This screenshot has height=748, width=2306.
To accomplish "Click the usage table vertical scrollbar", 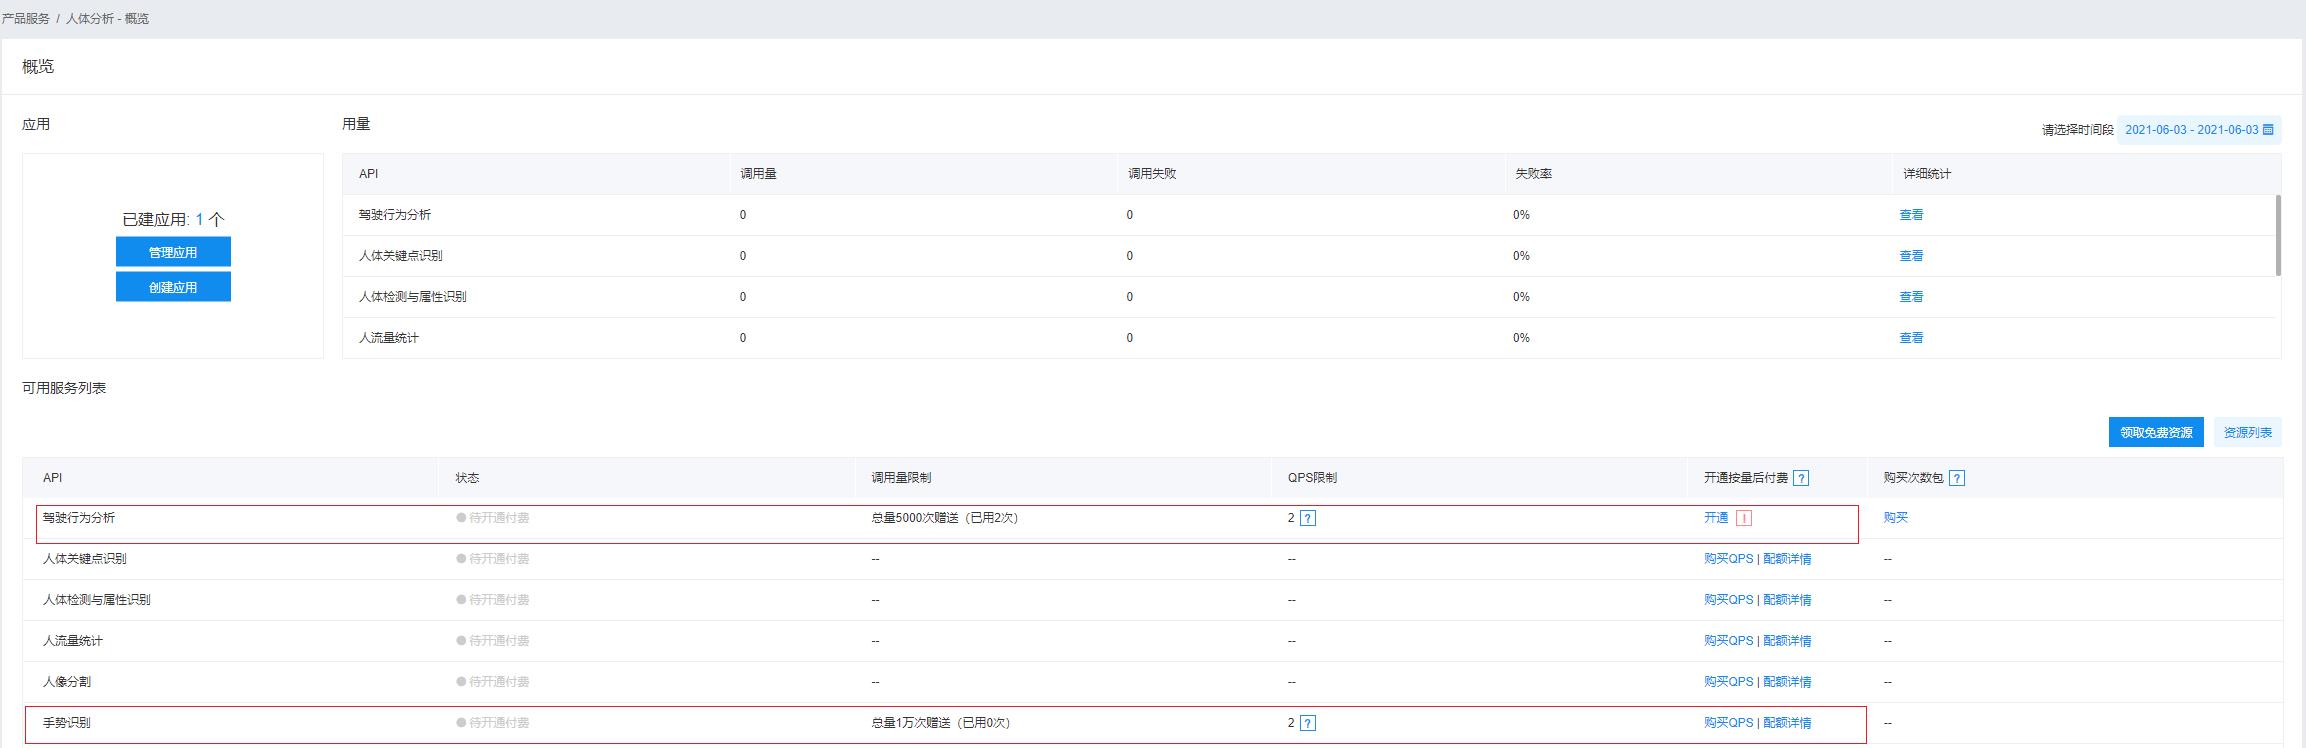I will tap(2278, 235).
